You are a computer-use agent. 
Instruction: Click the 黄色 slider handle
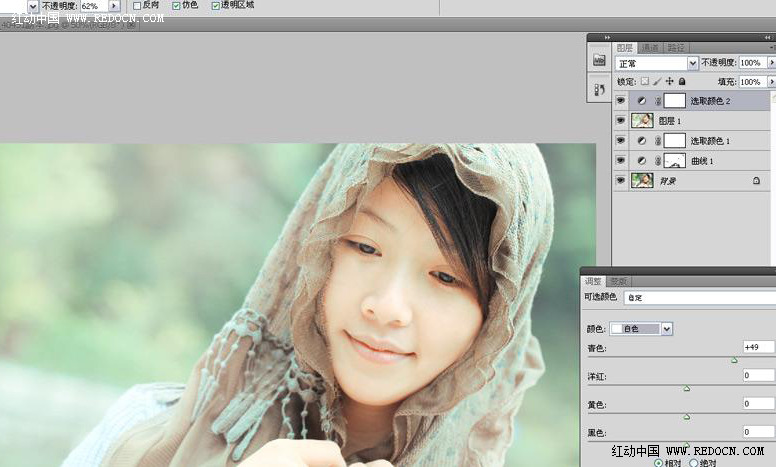[x=687, y=417]
